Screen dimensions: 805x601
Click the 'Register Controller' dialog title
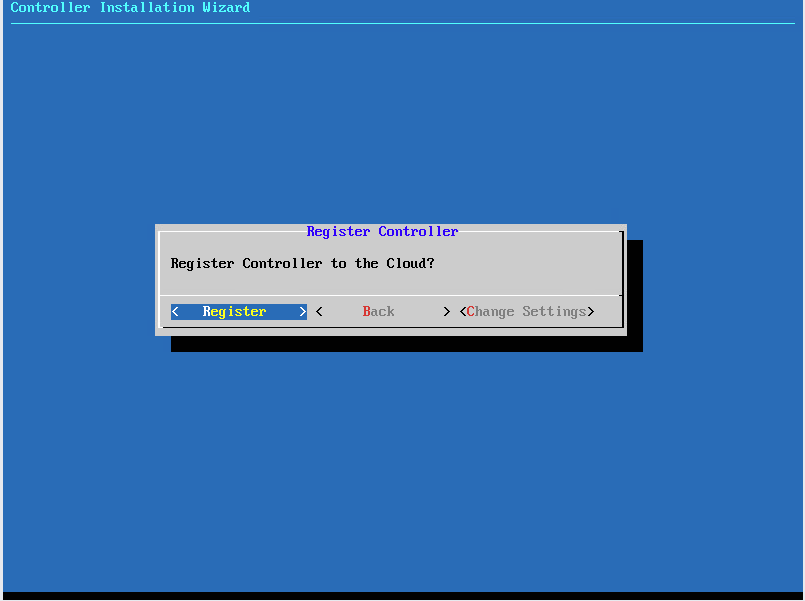click(382, 231)
